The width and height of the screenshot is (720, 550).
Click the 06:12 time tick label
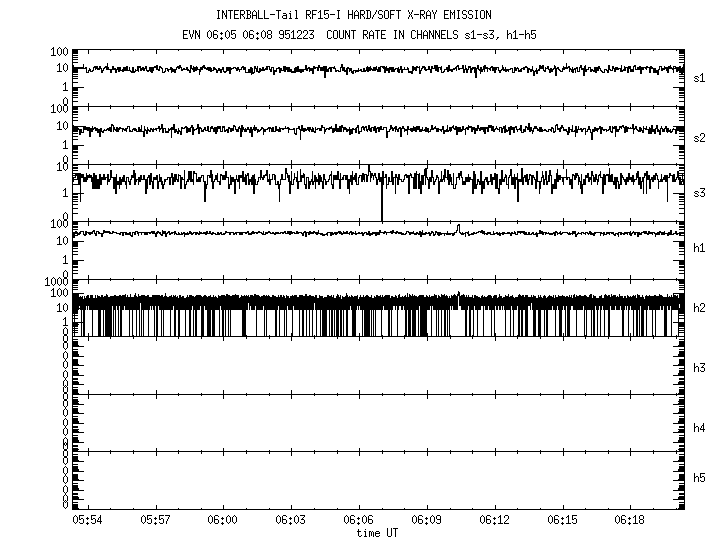(x=494, y=521)
